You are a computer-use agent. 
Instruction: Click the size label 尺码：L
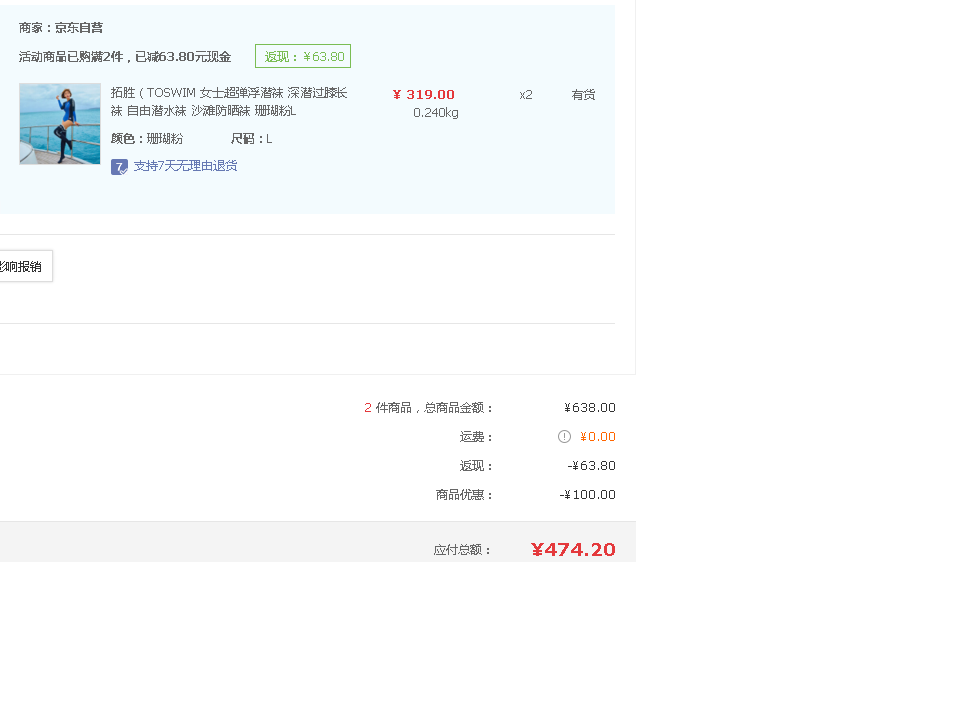(252, 139)
